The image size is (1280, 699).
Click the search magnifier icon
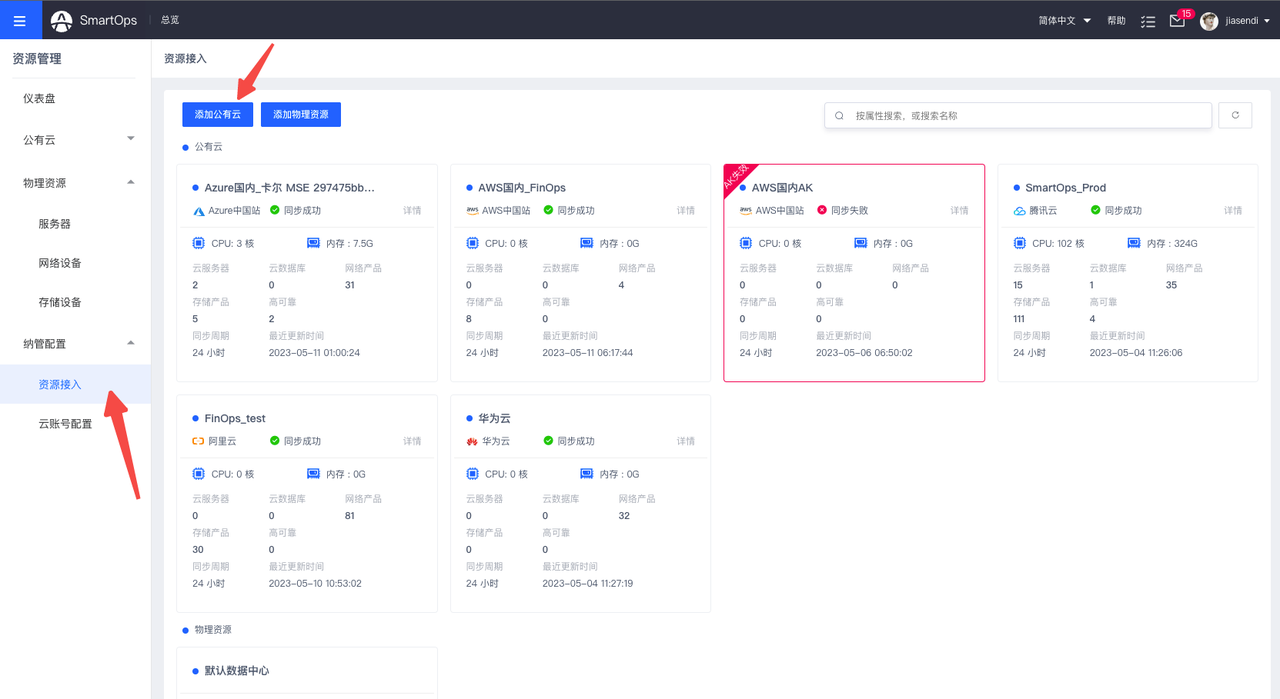click(x=839, y=116)
